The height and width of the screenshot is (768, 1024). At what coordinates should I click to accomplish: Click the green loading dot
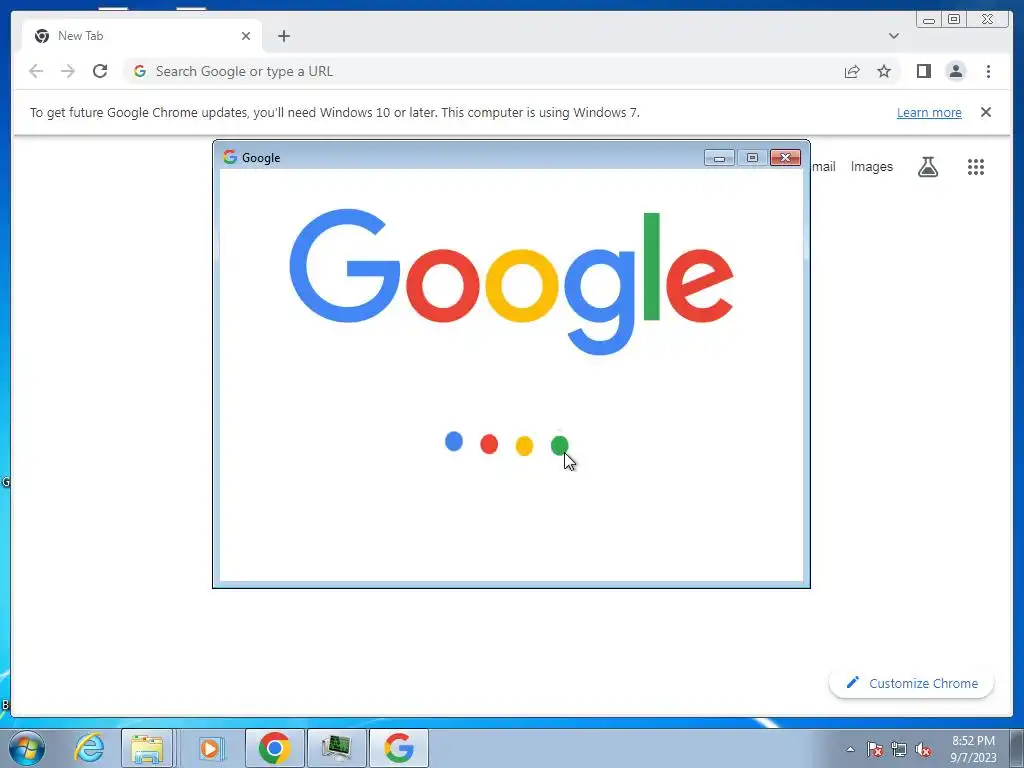click(x=560, y=445)
